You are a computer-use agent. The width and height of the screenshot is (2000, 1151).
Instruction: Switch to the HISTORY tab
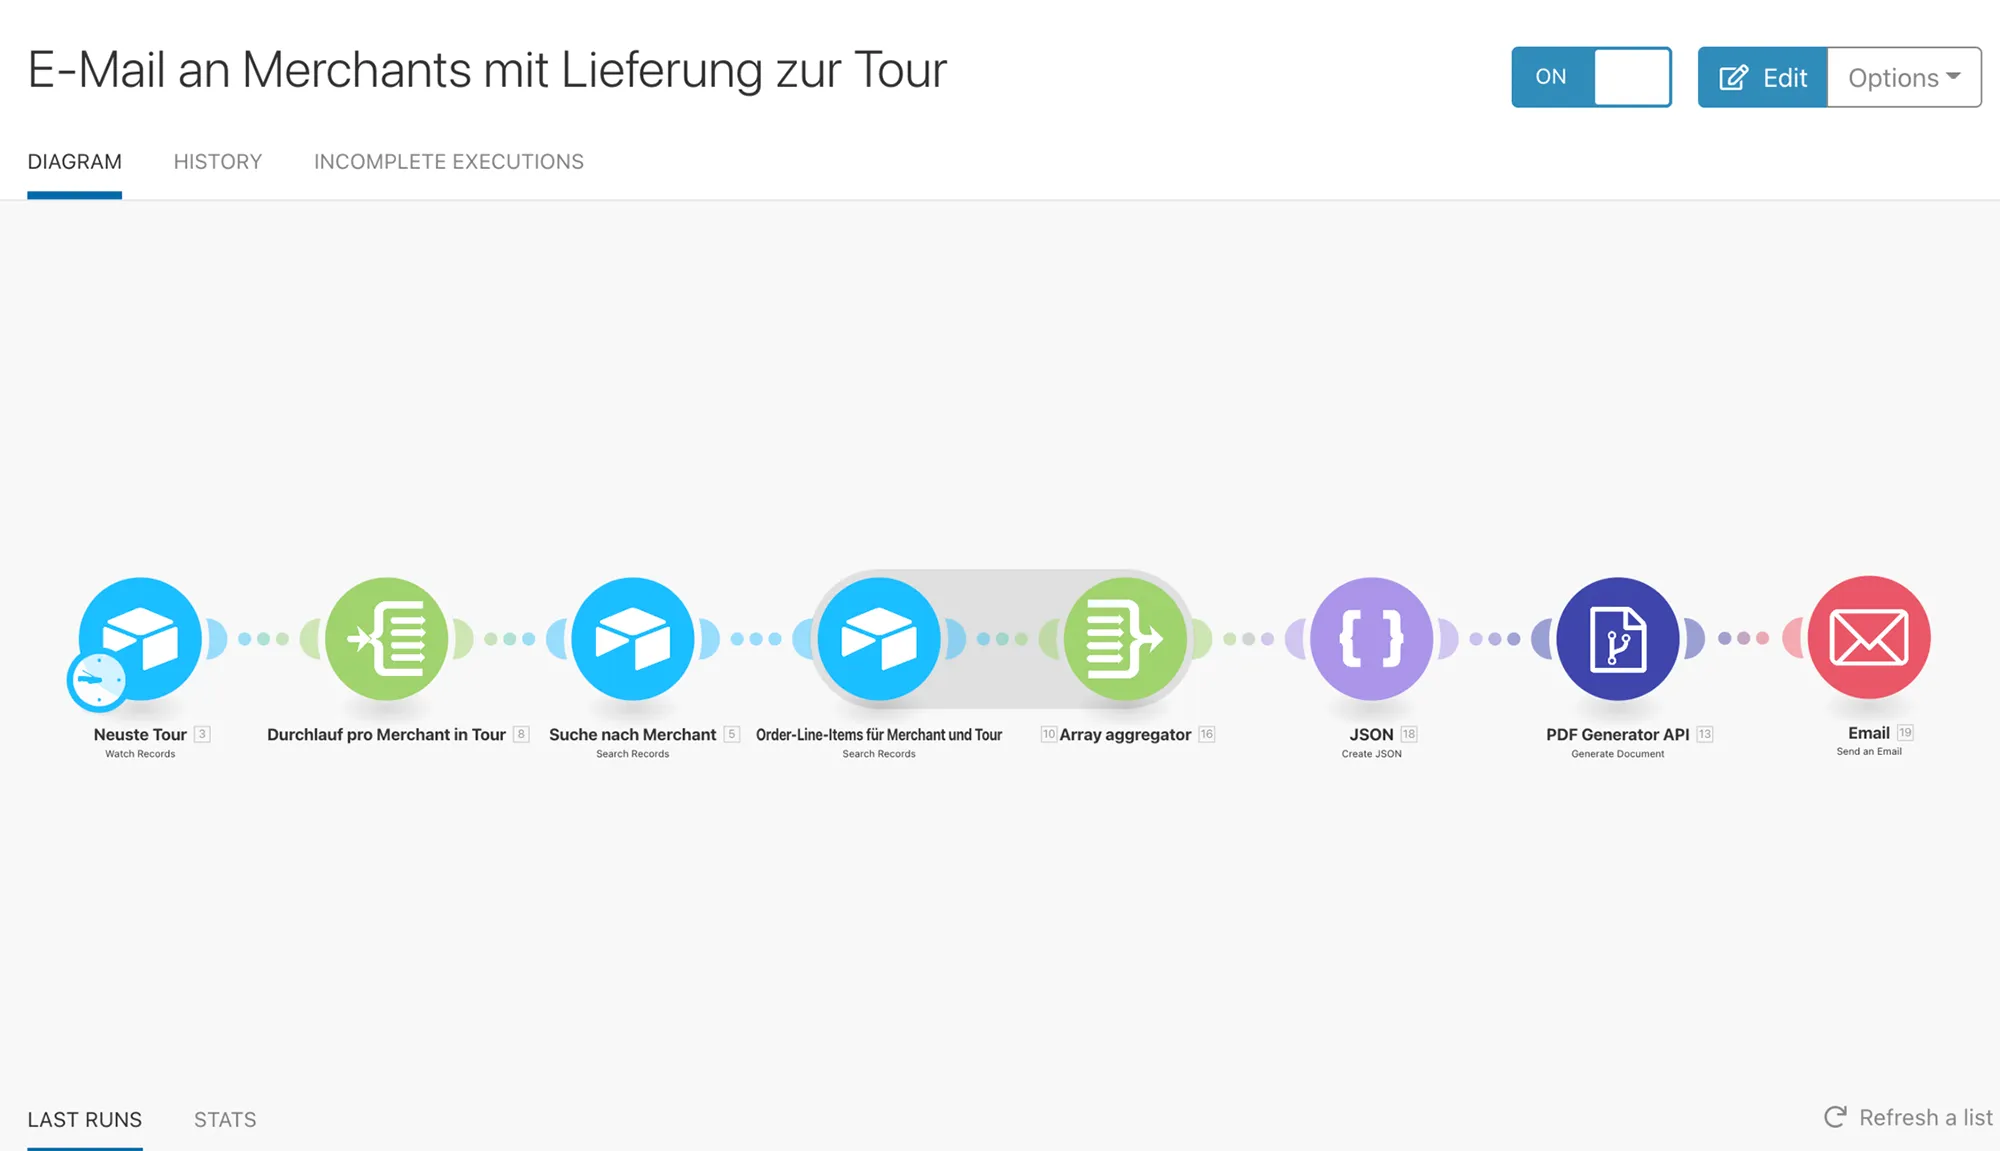(x=217, y=161)
